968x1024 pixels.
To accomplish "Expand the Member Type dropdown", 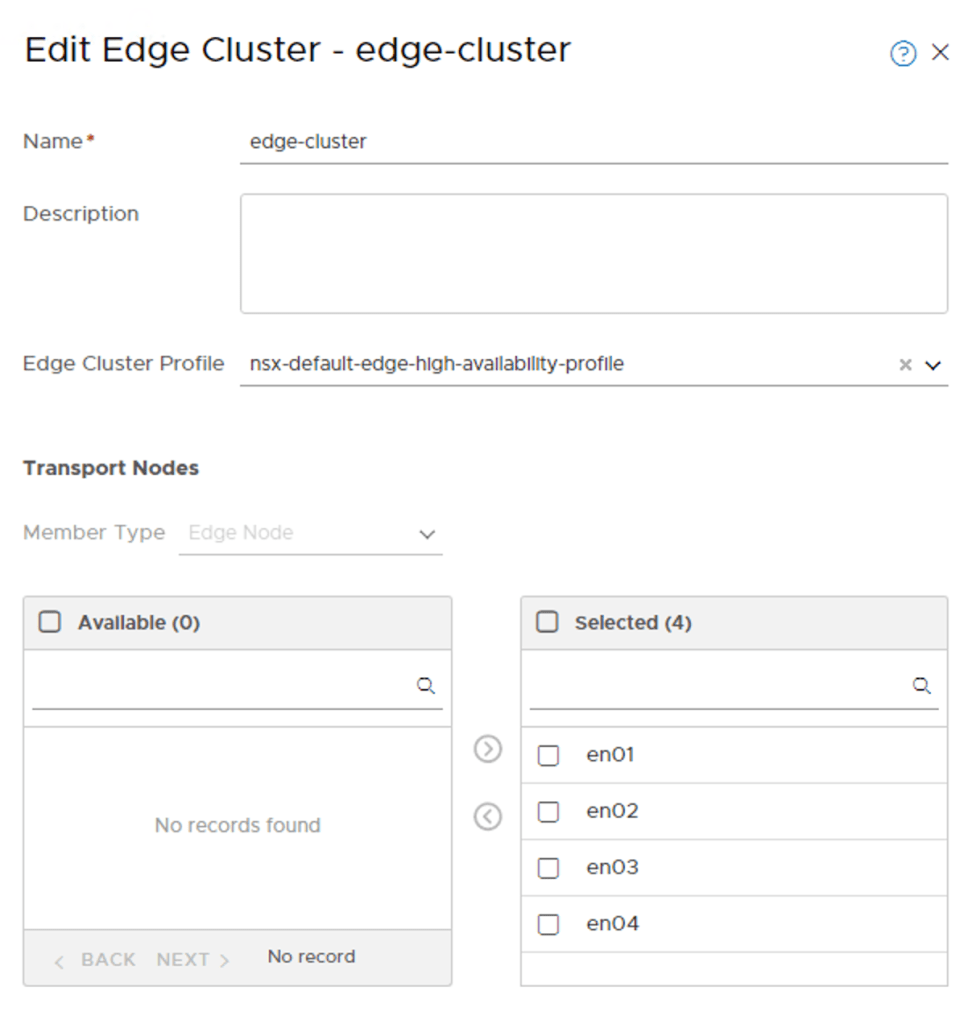I will (x=428, y=533).
